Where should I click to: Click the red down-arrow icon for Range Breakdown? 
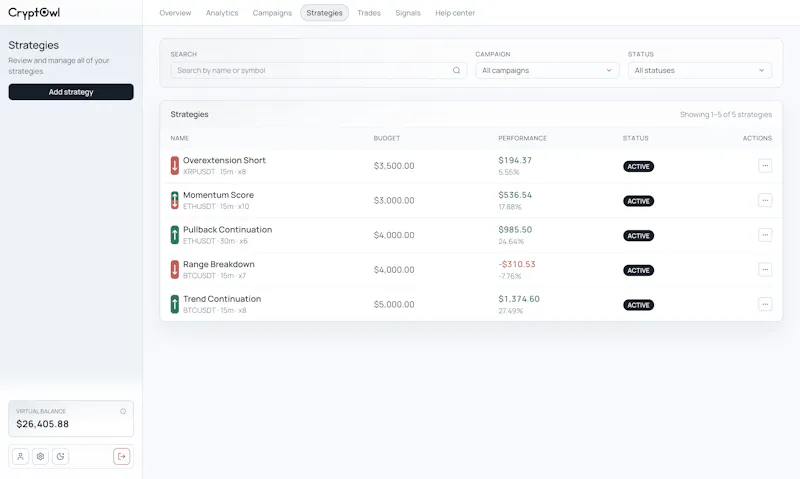click(174, 270)
